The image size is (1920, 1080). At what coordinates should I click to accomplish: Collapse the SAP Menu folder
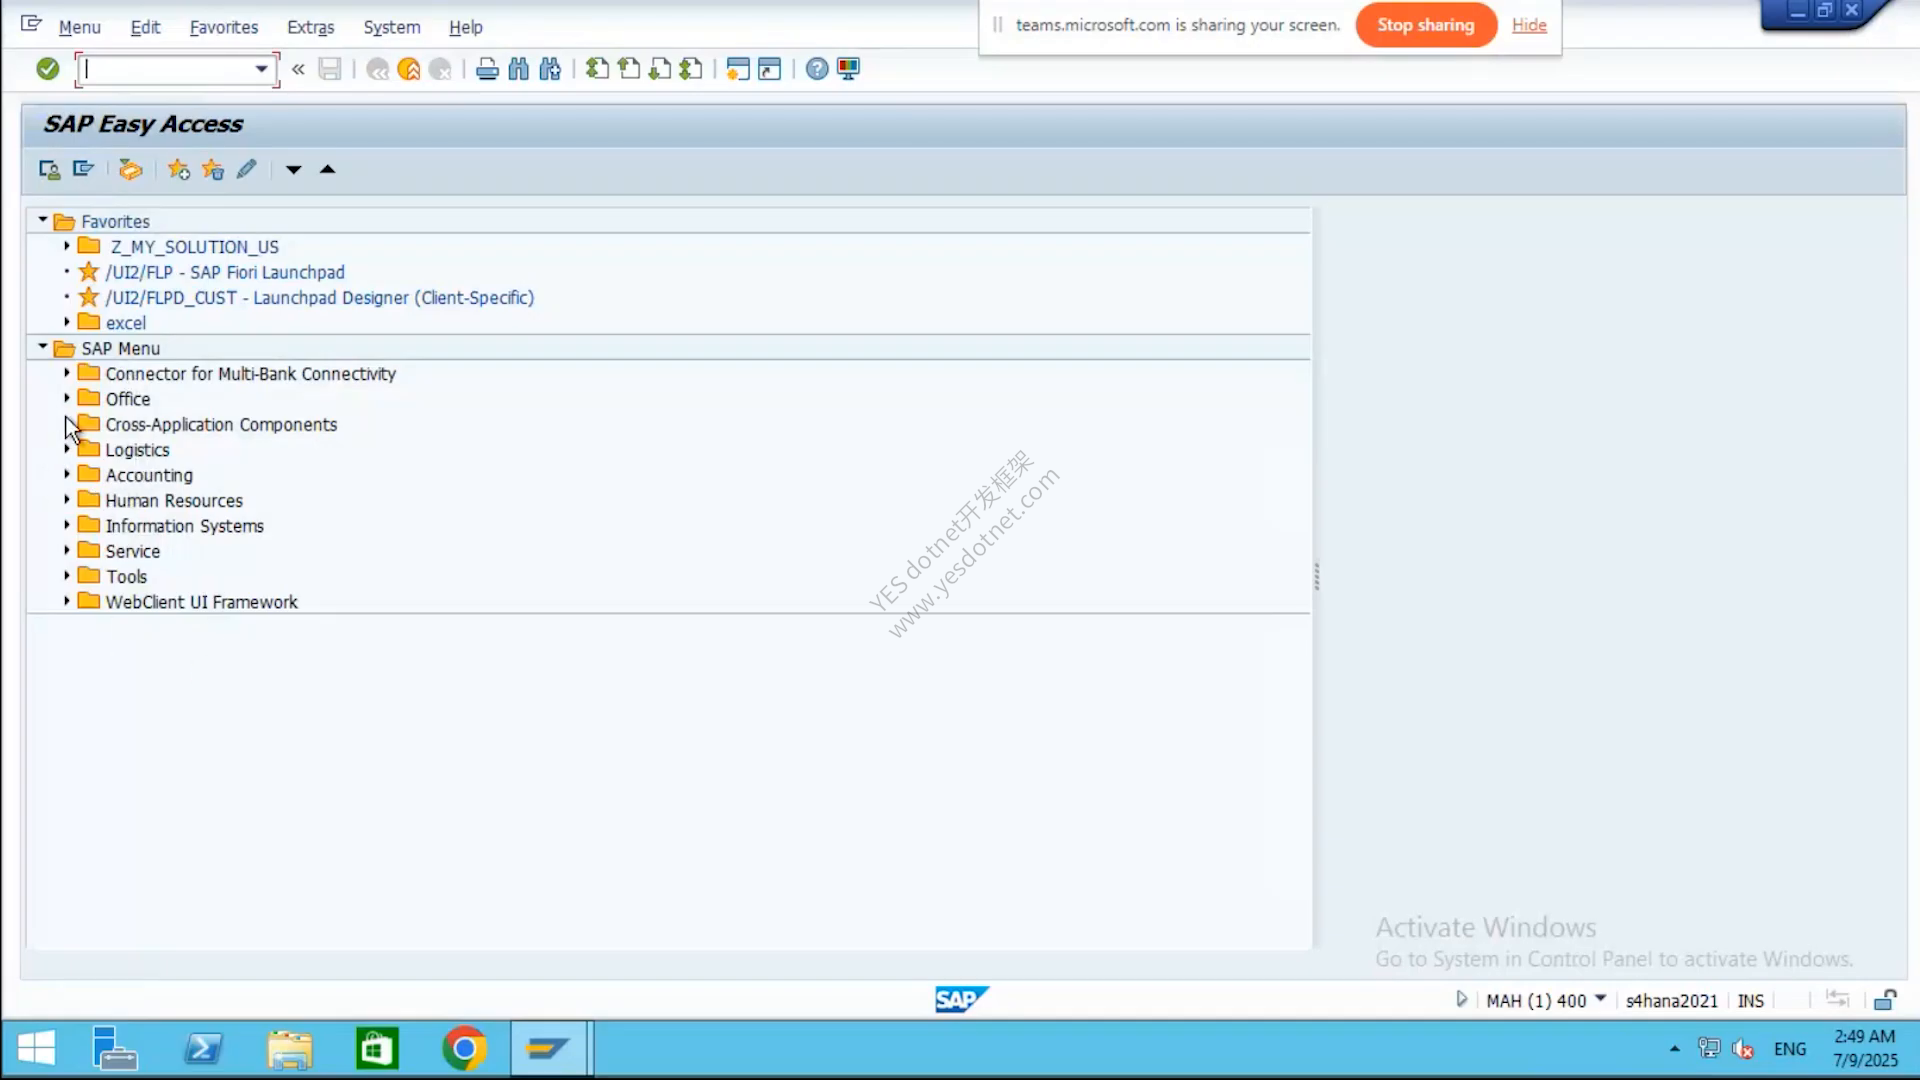pyautogui.click(x=43, y=347)
